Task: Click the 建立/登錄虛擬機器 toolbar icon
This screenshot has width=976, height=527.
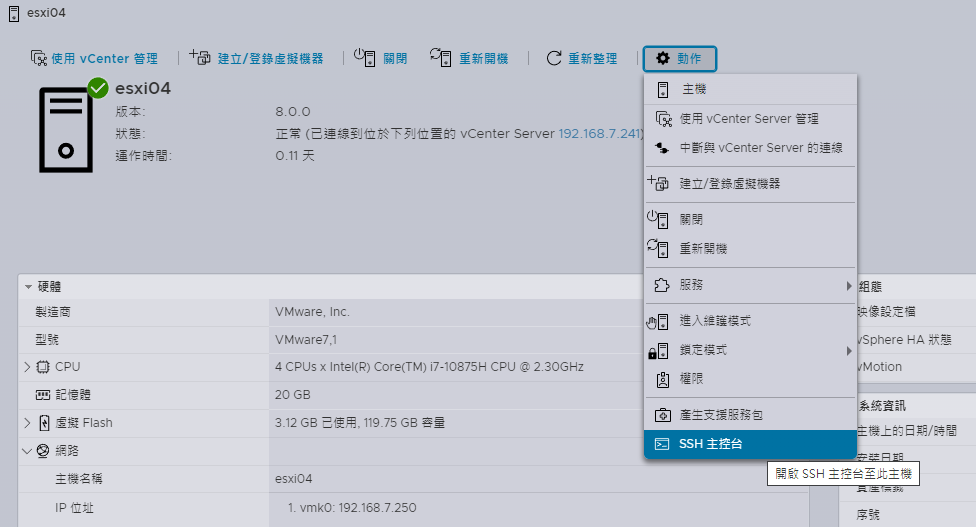Action: point(200,57)
